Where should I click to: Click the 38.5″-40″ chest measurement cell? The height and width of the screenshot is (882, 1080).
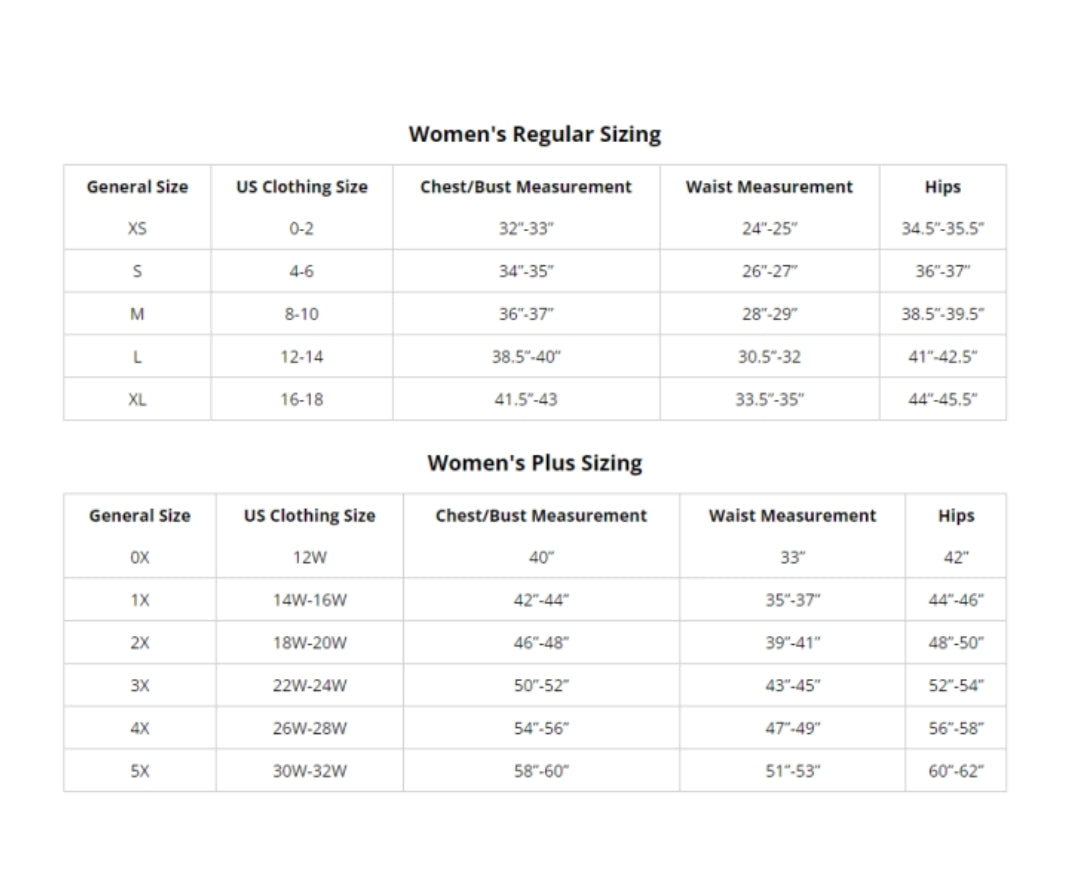tap(526, 357)
